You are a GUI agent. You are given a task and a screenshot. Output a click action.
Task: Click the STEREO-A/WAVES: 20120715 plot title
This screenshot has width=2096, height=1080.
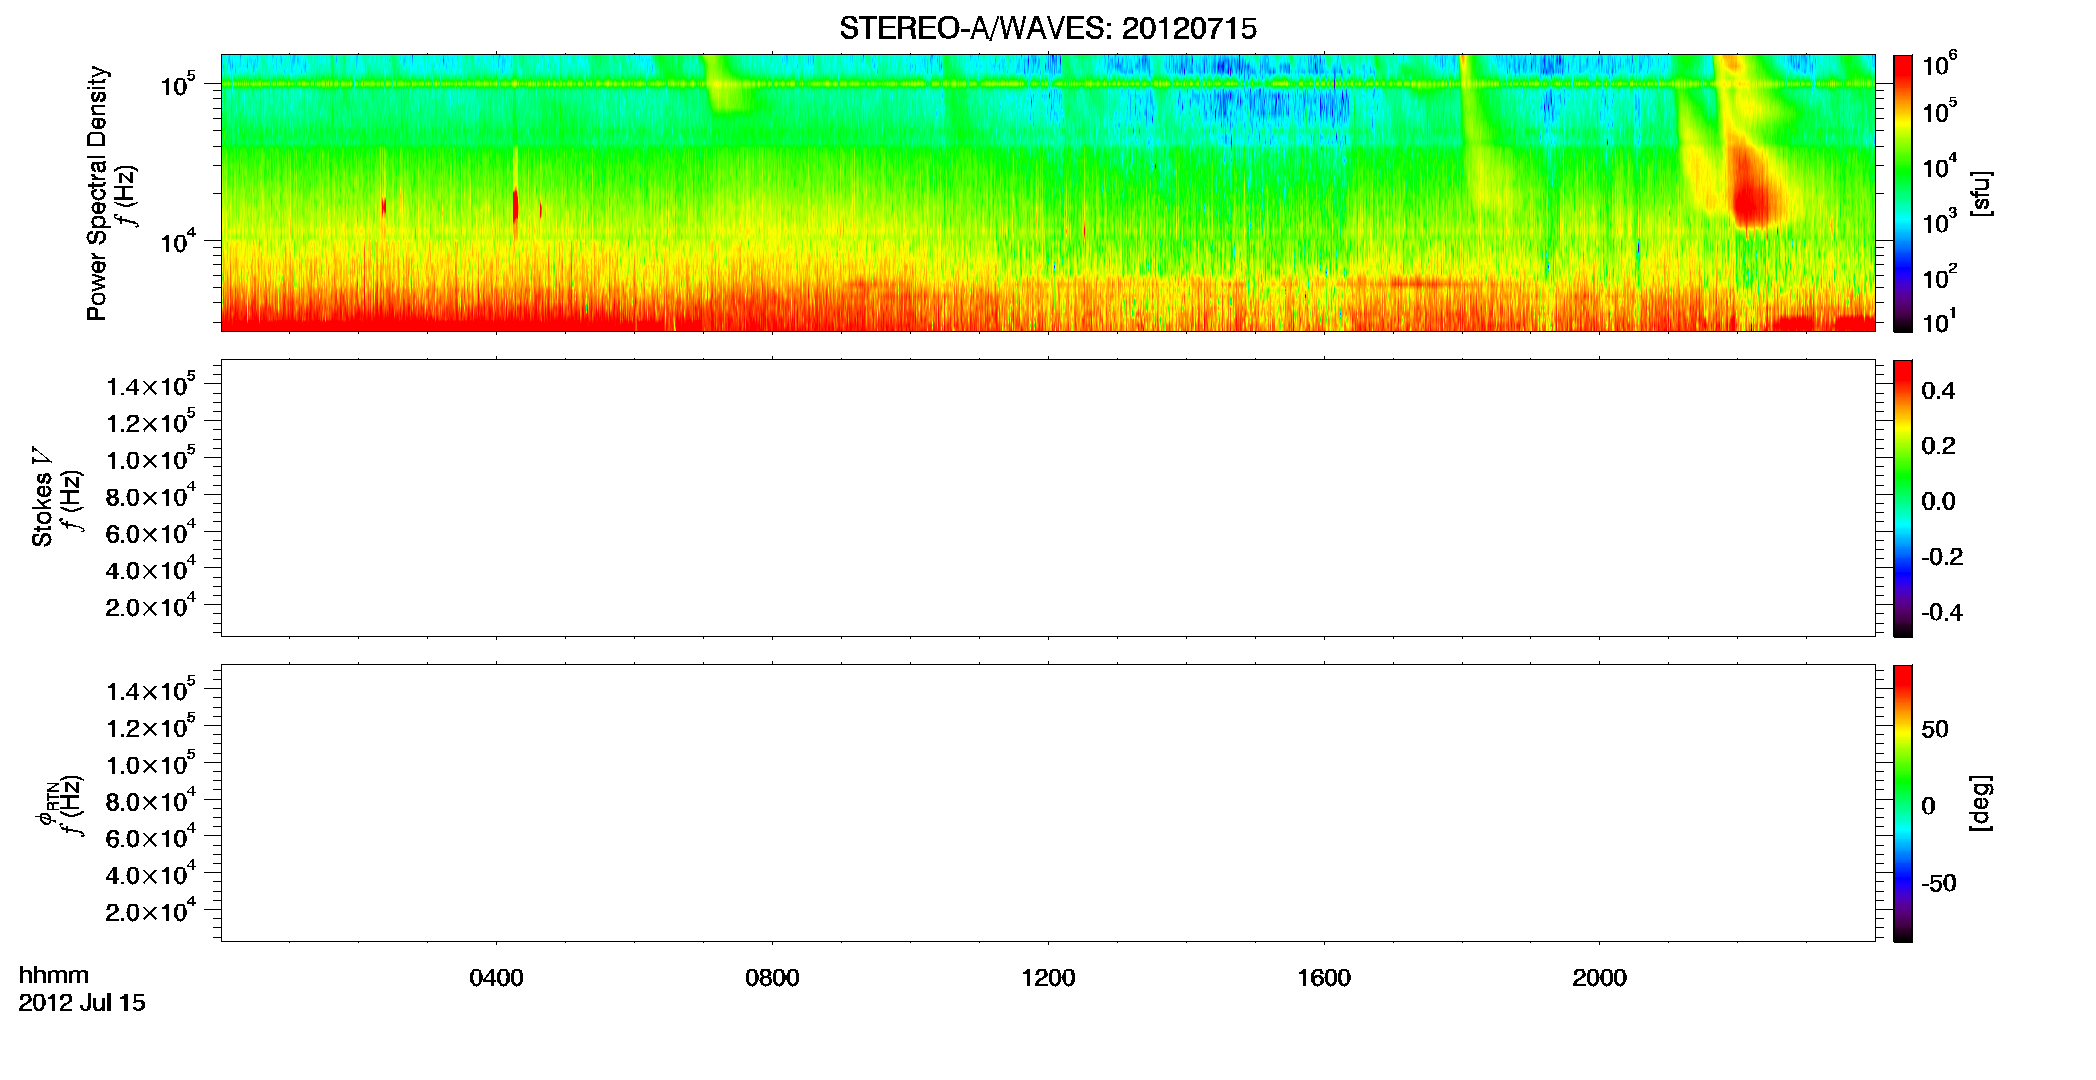click(x=1047, y=29)
